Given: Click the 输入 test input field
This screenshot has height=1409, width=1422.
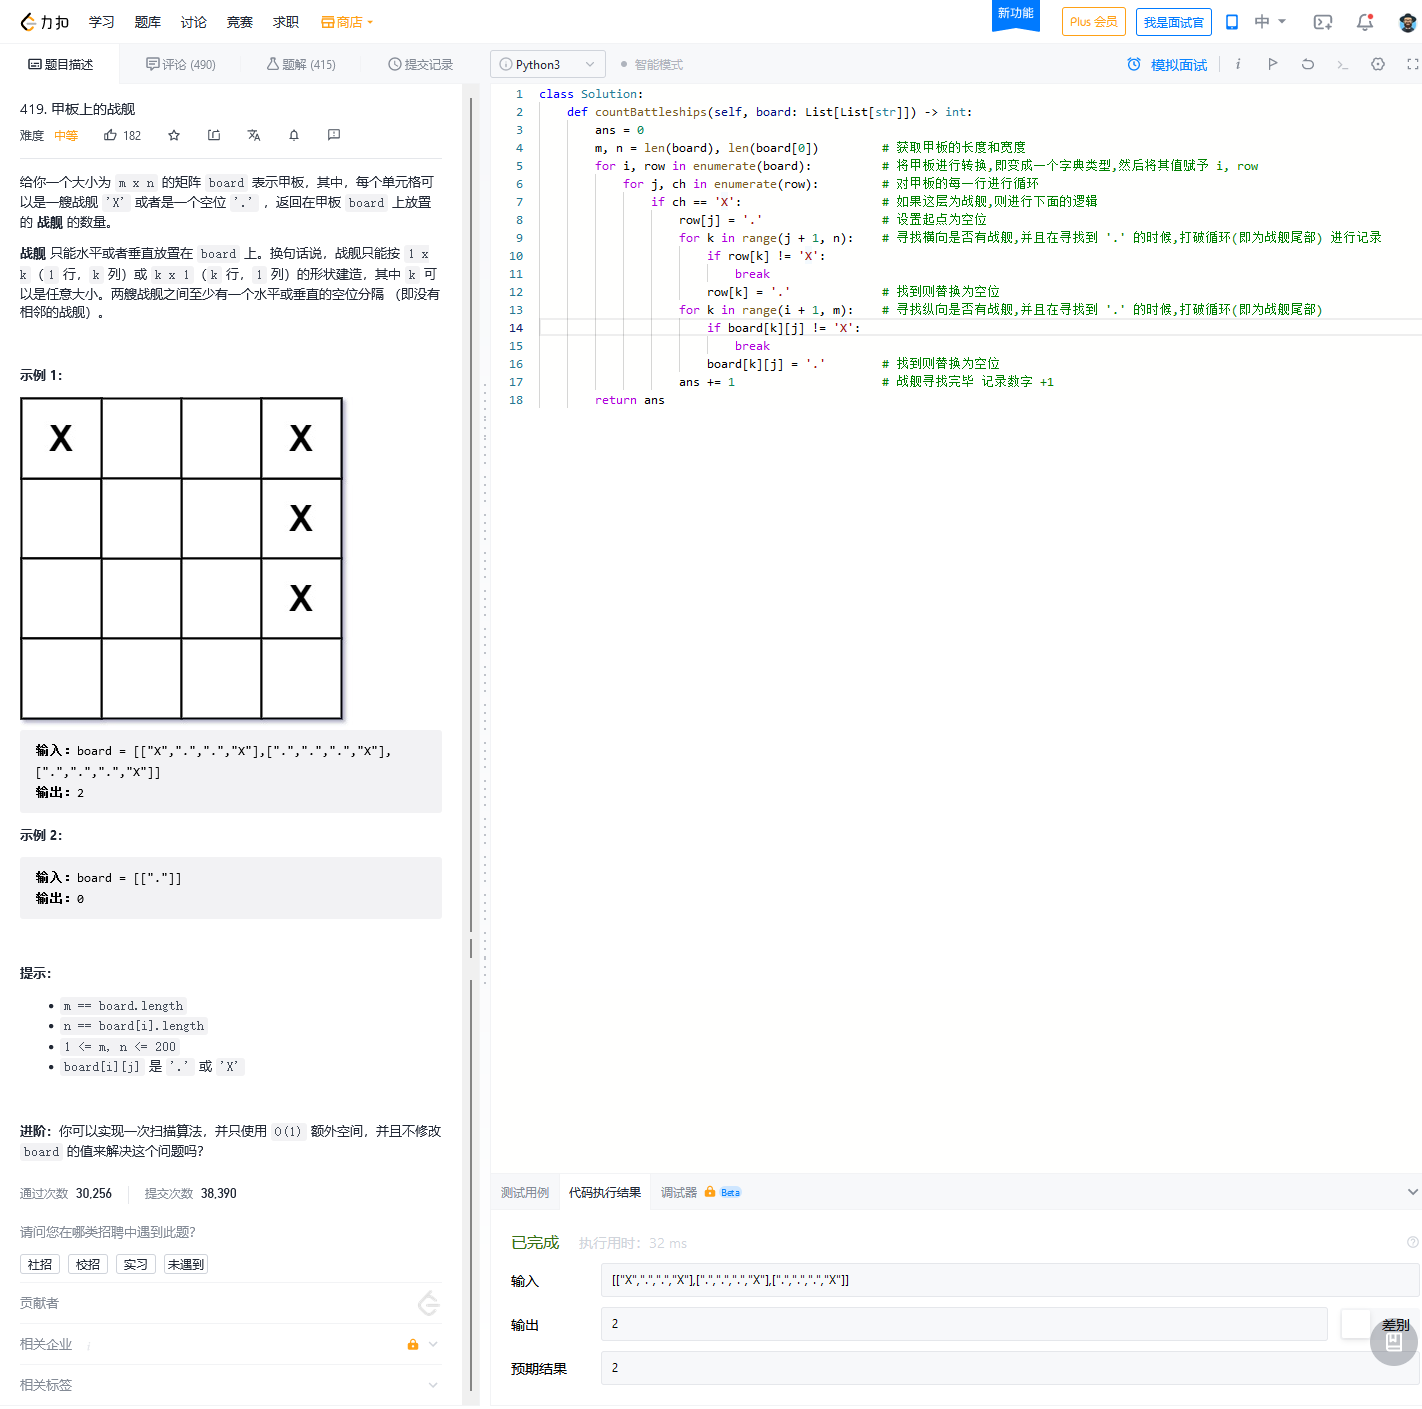Looking at the screenshot, I should coord(1010,1280).
